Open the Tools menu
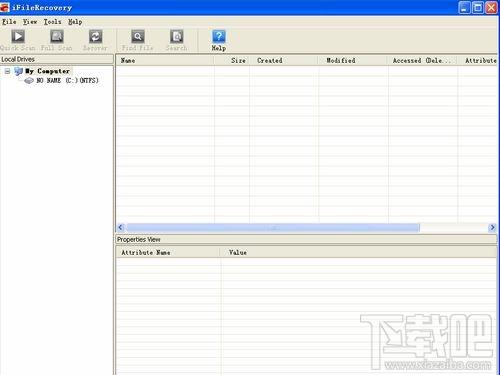Viewport: 500px width, 375px height. tap(52, 22)
